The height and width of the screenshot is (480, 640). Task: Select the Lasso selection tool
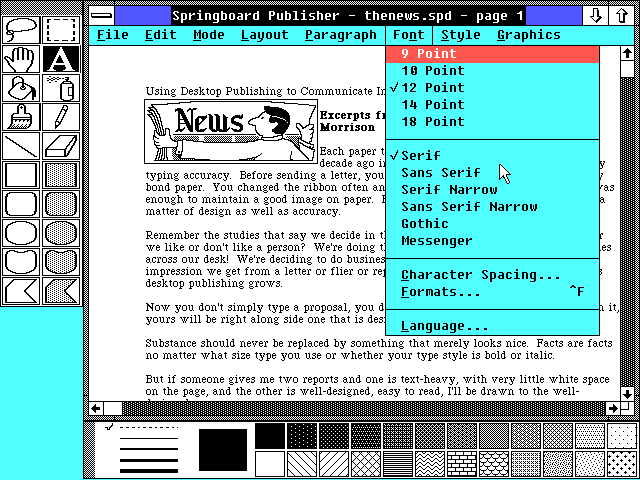point(21,30)
